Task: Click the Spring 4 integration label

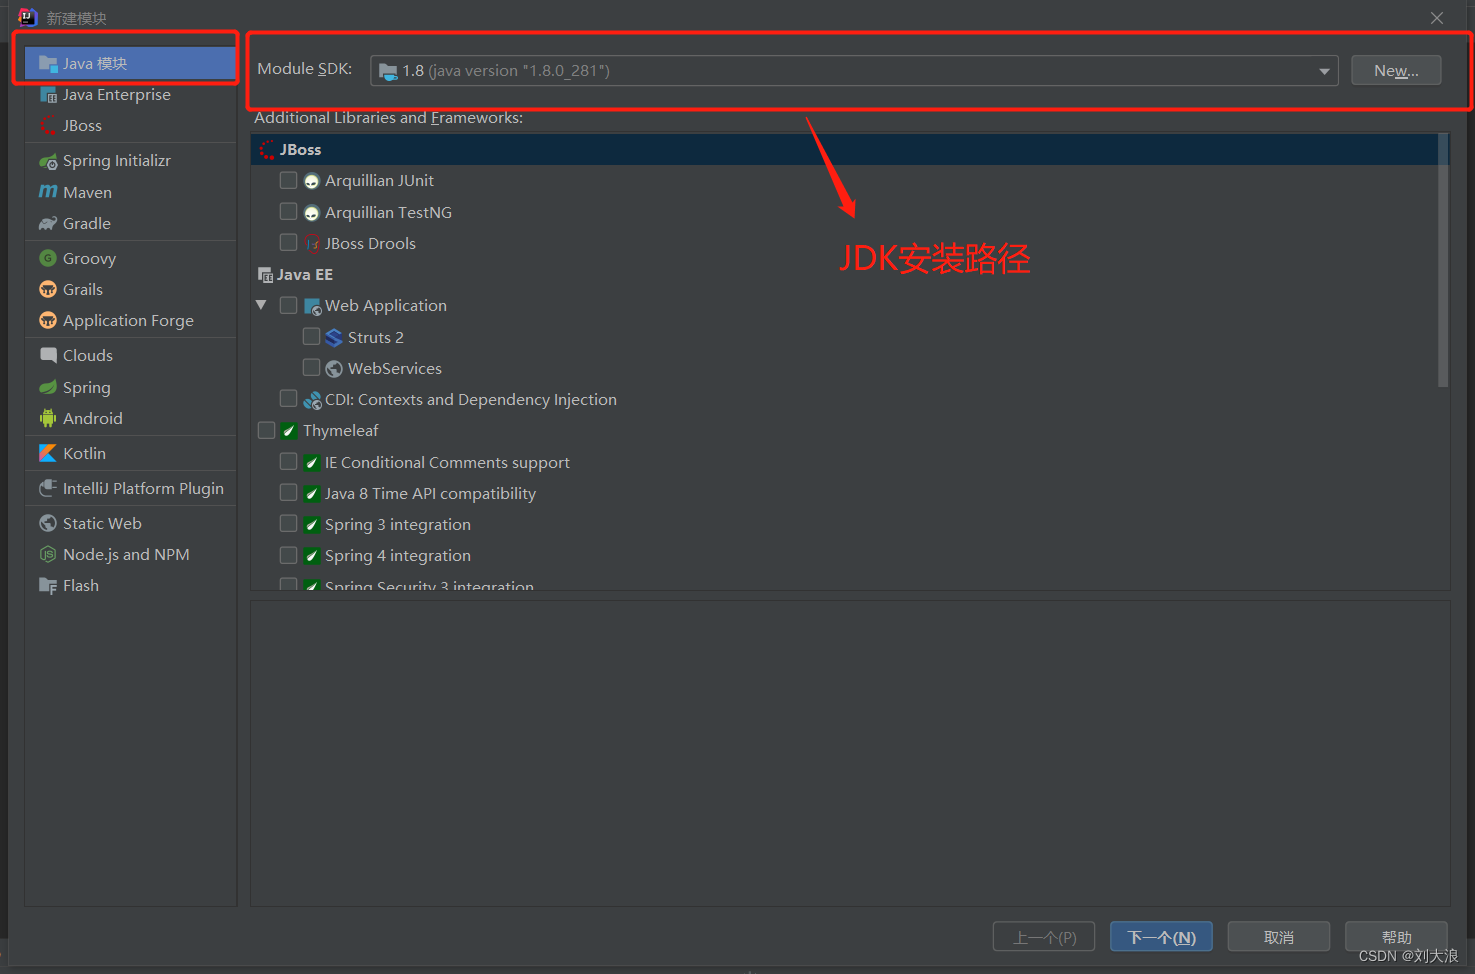Action: [398, 556]
